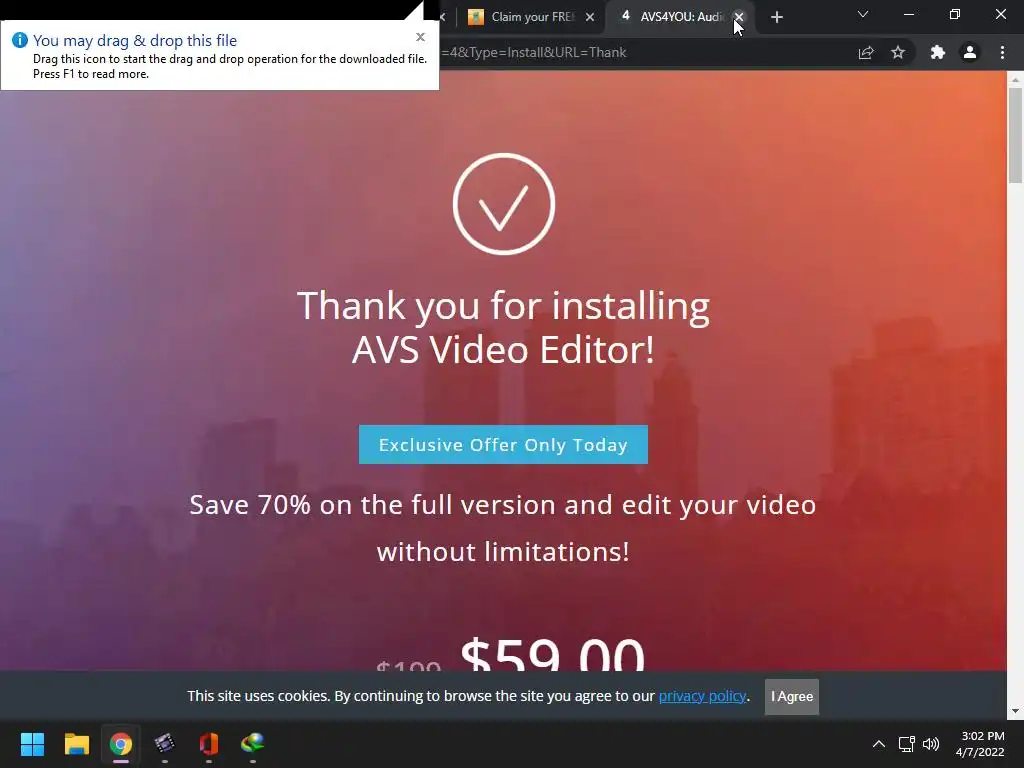Image resolution: width=1024 pixels, height=768 pixels.
Task: Minimize the Chrome window
Action: tap(909, 14)
